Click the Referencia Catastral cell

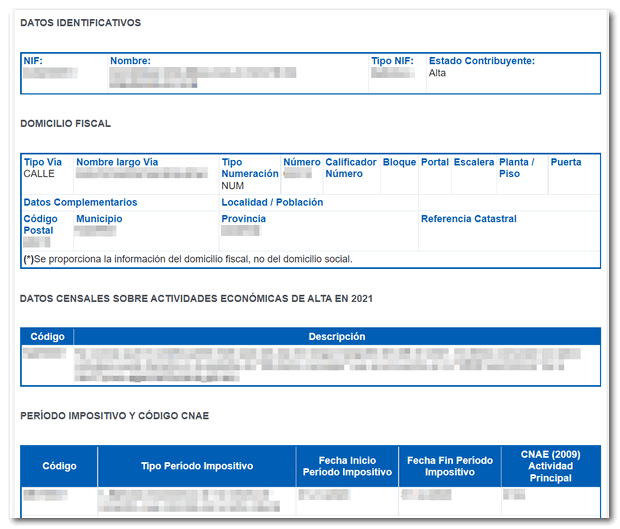click(x=508, y=231)
